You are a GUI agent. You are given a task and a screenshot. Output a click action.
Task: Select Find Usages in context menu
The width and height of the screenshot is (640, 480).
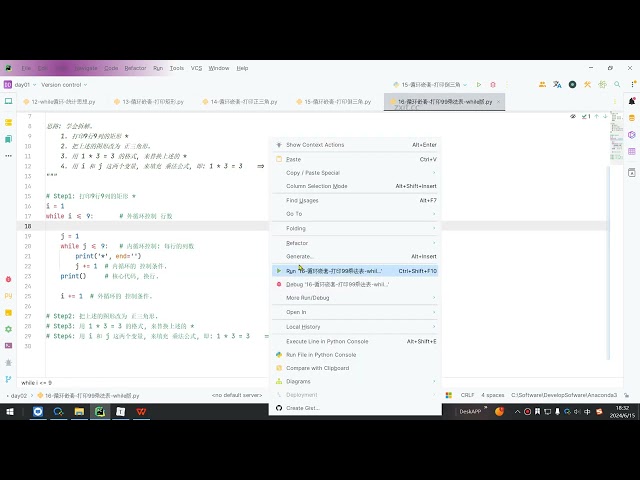[x=355, y=200]
